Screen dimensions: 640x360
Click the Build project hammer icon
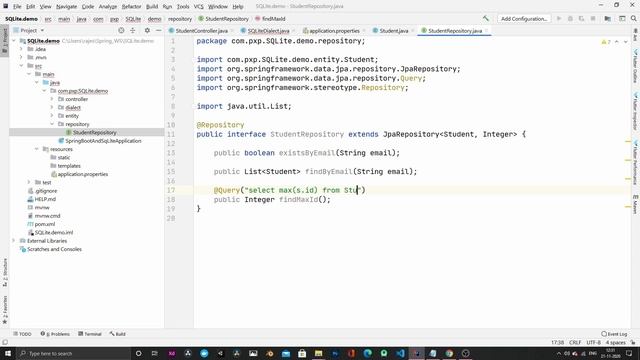point(485,19)
